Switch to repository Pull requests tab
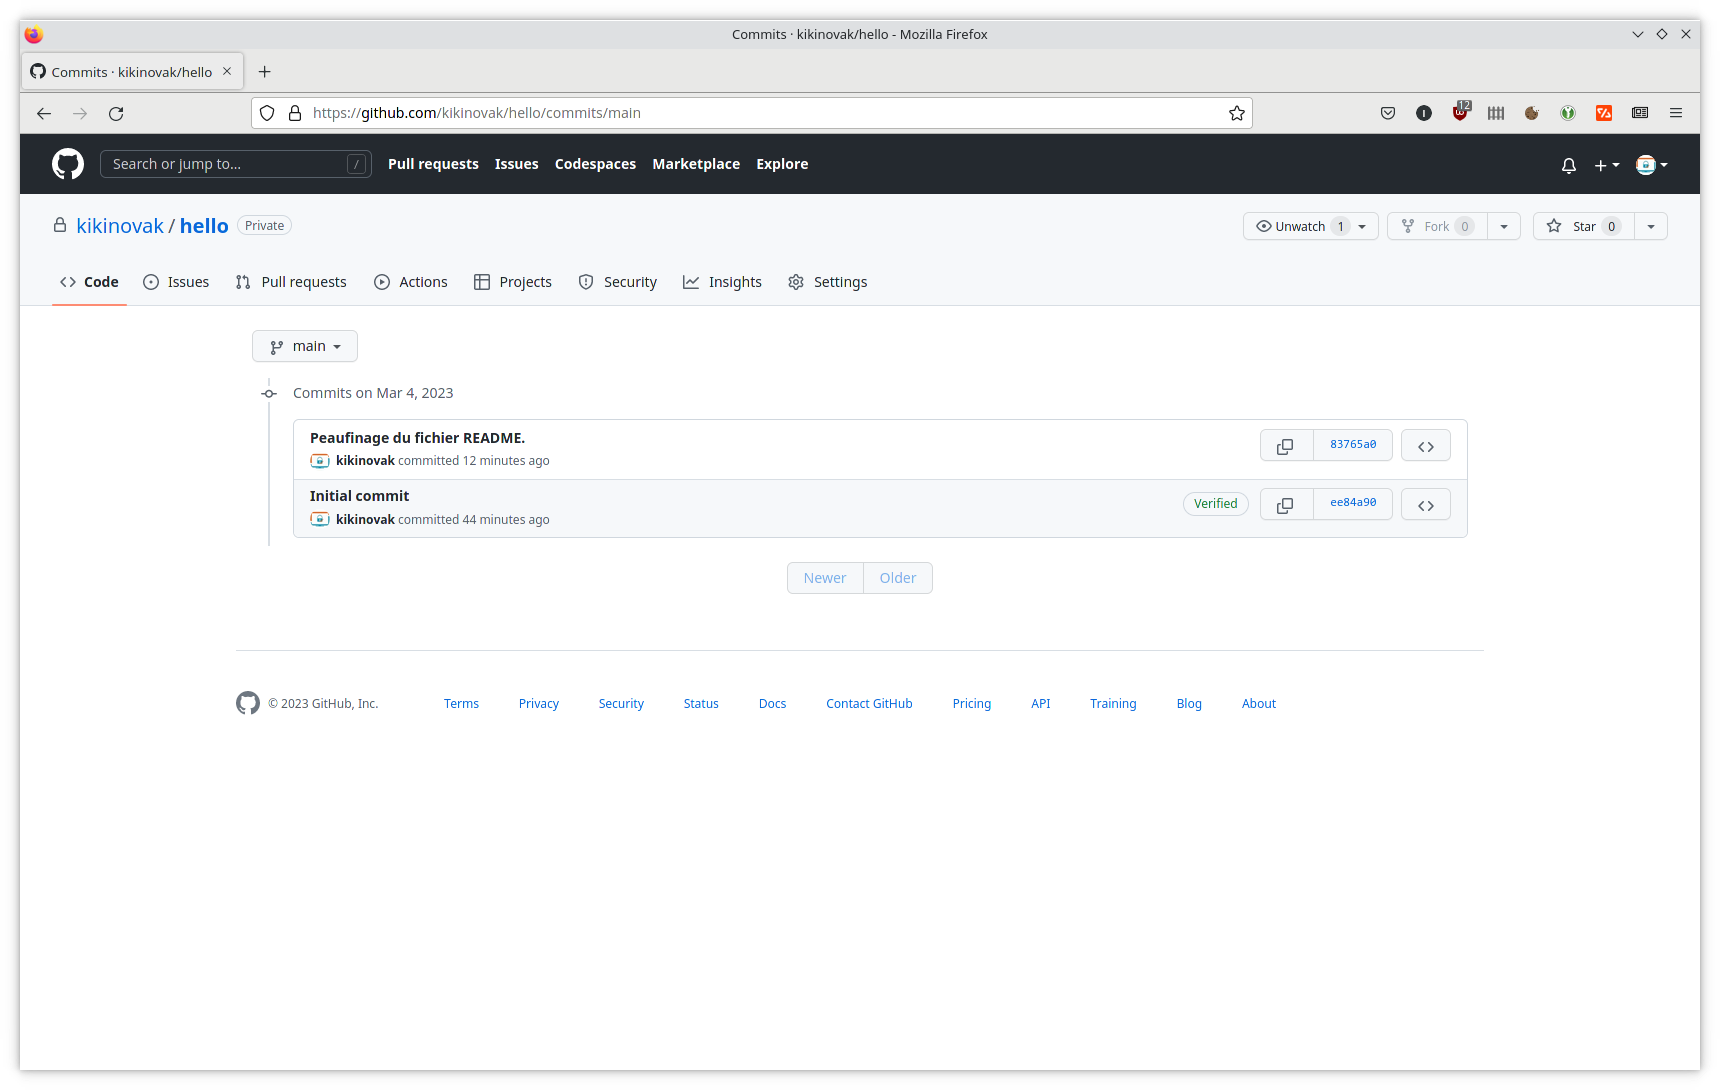Viewport: 1720px width, 1090px height. 291,282
